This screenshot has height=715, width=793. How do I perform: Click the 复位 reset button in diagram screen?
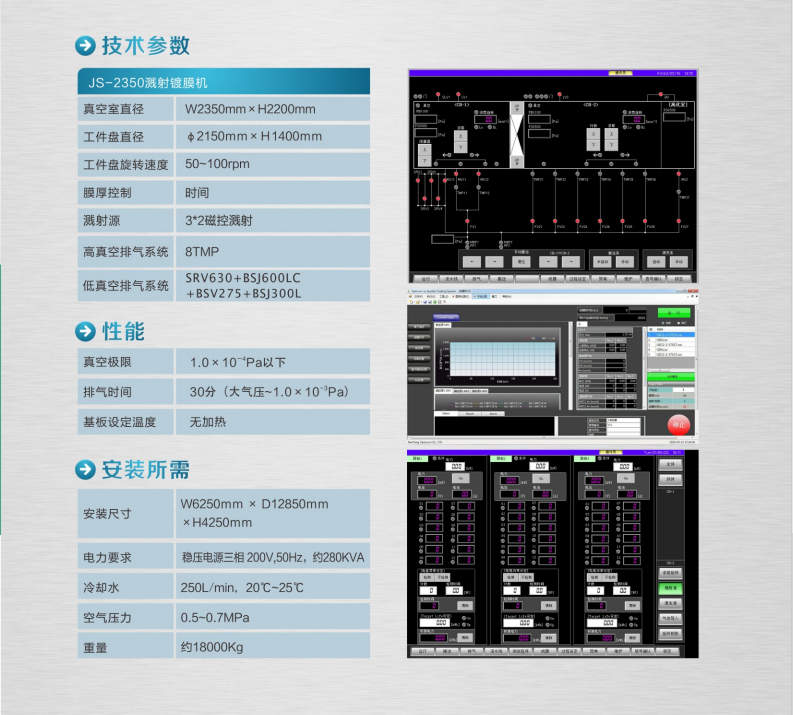pyautogui.click(x=521, y=261)
